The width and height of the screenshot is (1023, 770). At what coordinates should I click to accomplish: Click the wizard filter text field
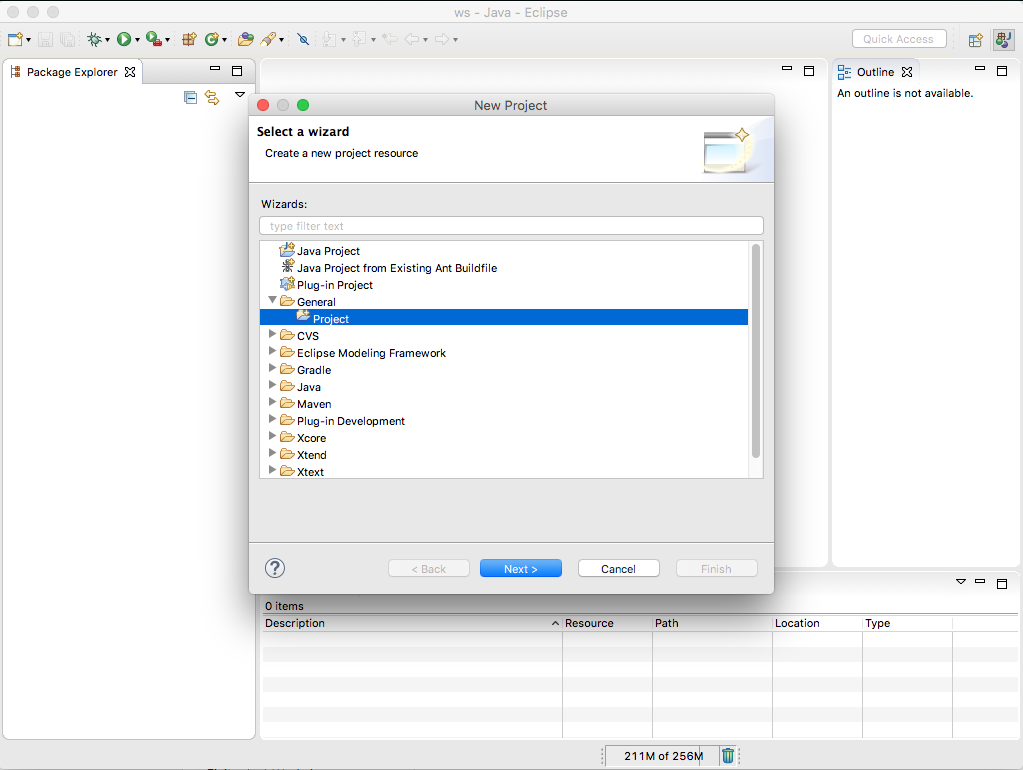(x=511, y=226)
